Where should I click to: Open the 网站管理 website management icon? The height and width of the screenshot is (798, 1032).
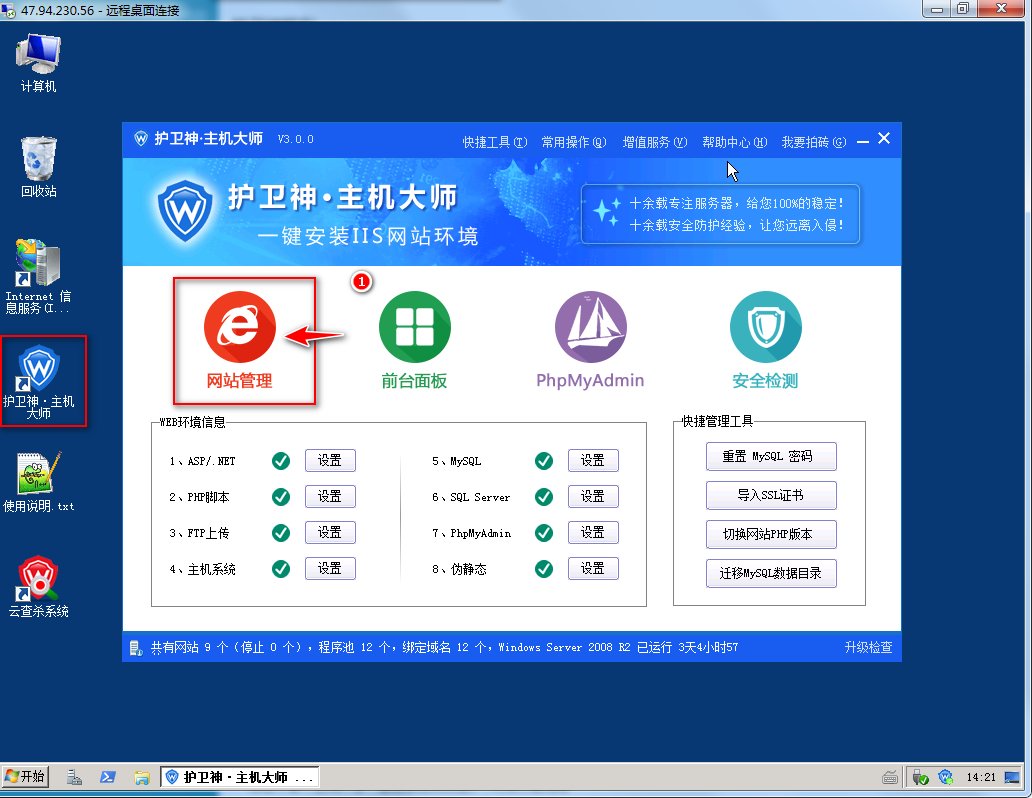(x=240, y=330)
